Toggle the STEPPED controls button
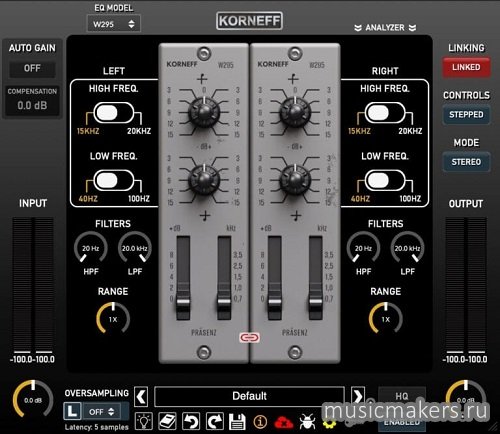This screenshot has width=500, height=434. (x=466, y=115)
